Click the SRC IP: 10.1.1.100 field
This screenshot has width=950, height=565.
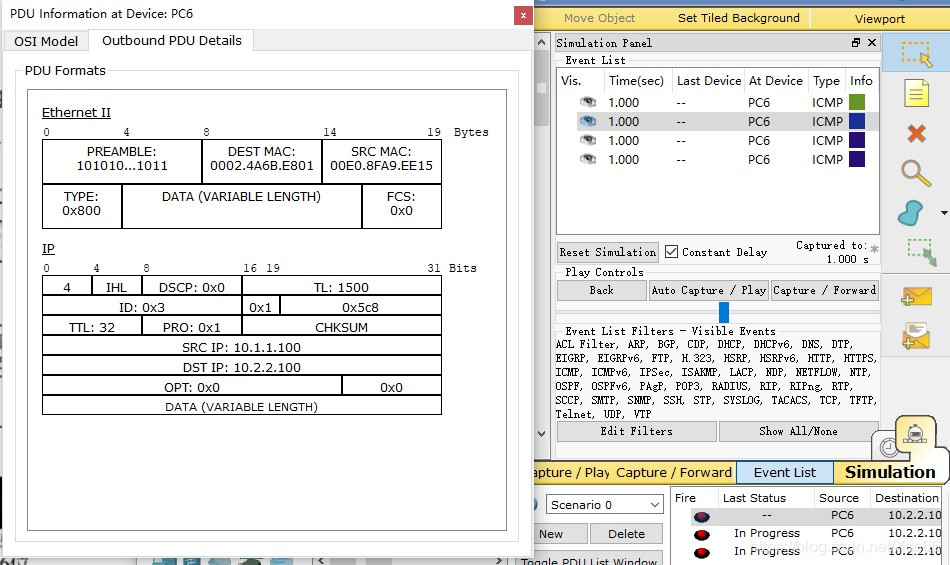[242, 347]
